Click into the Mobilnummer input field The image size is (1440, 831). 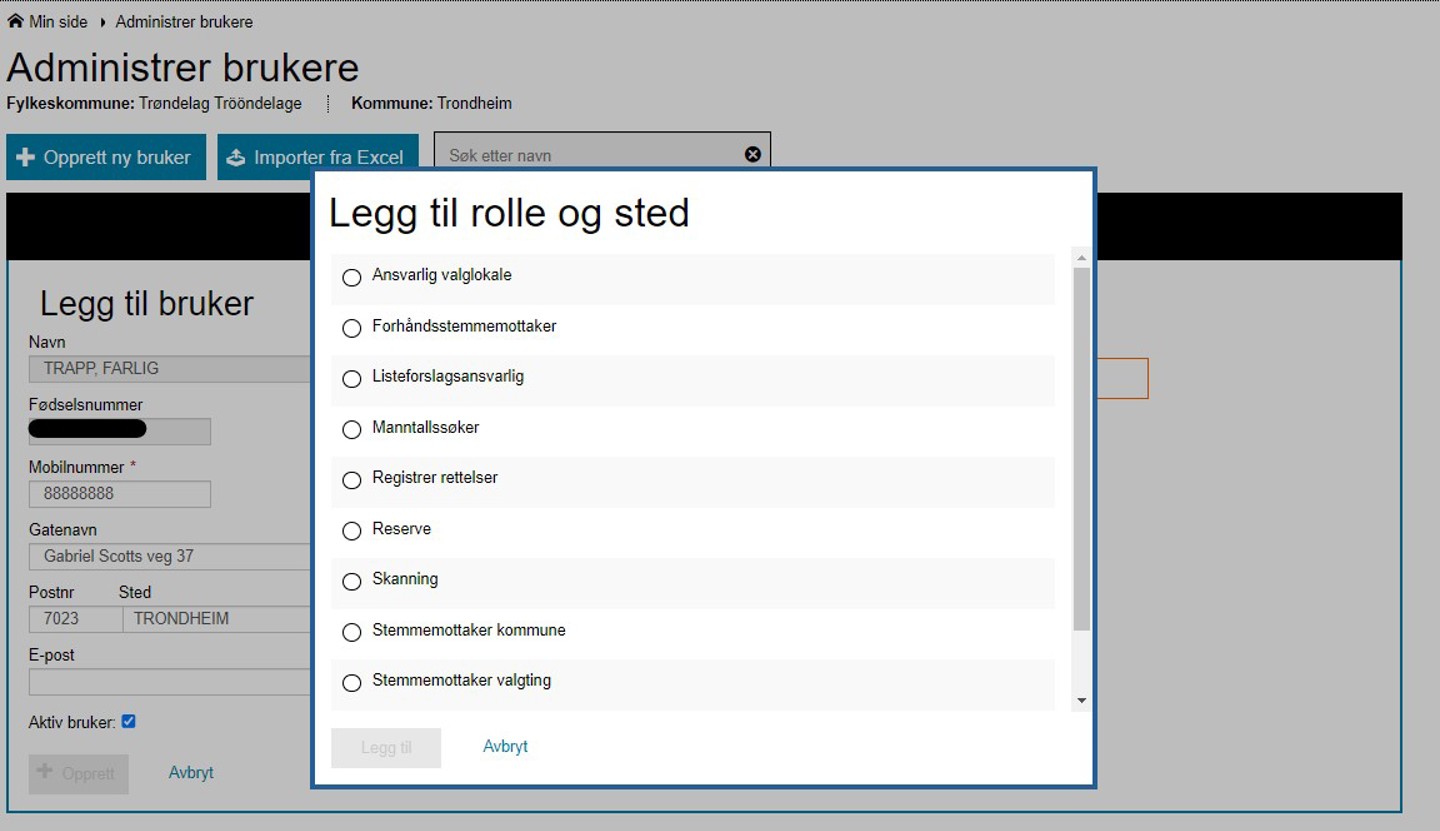(x=120, y=494)
